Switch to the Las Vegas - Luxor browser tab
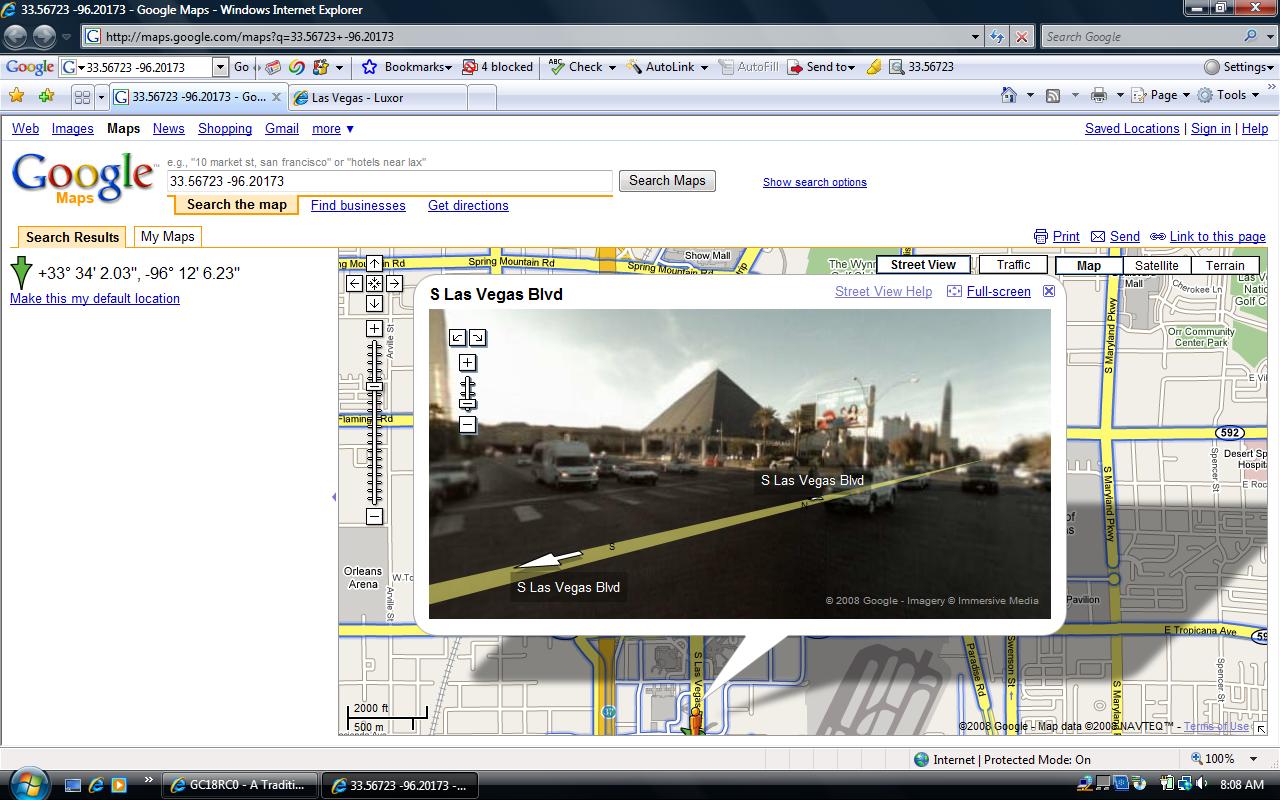This screenshot has width=1280, height=800. [378, 98]
